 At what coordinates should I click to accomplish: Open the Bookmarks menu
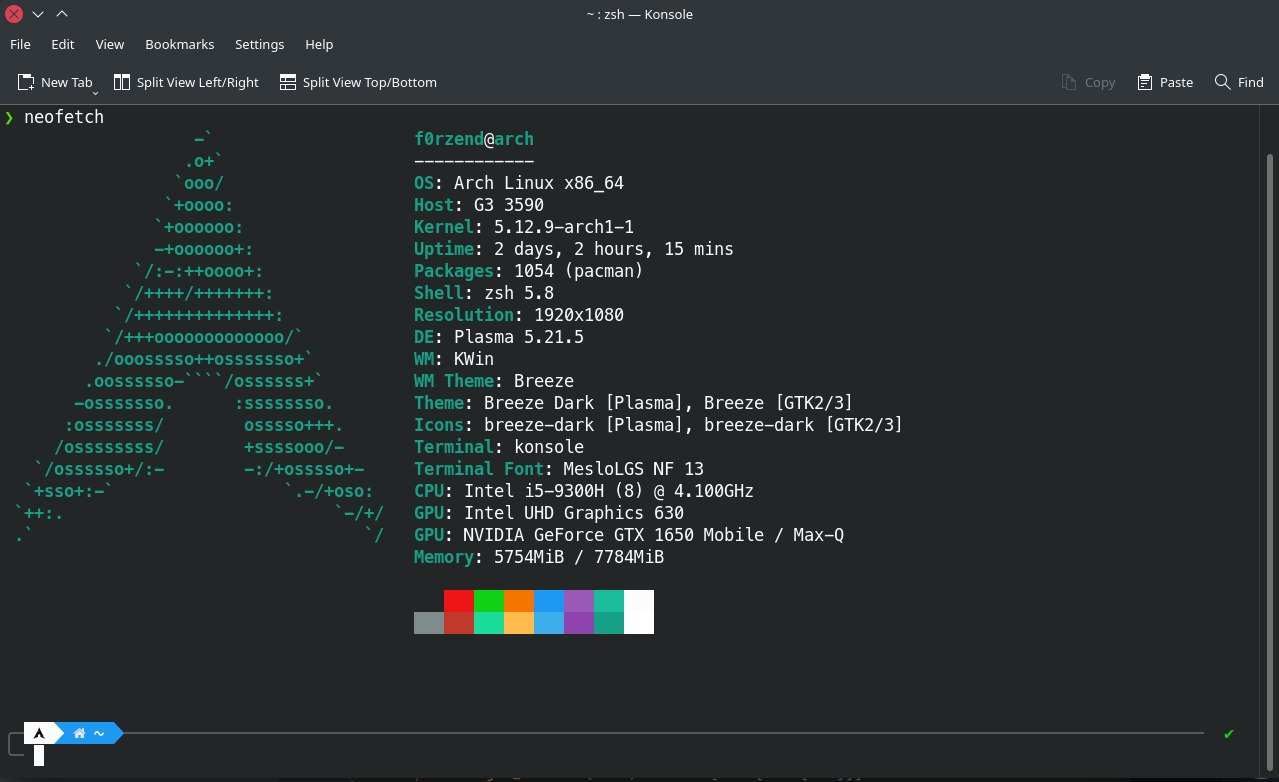click(x=180, y=44)
